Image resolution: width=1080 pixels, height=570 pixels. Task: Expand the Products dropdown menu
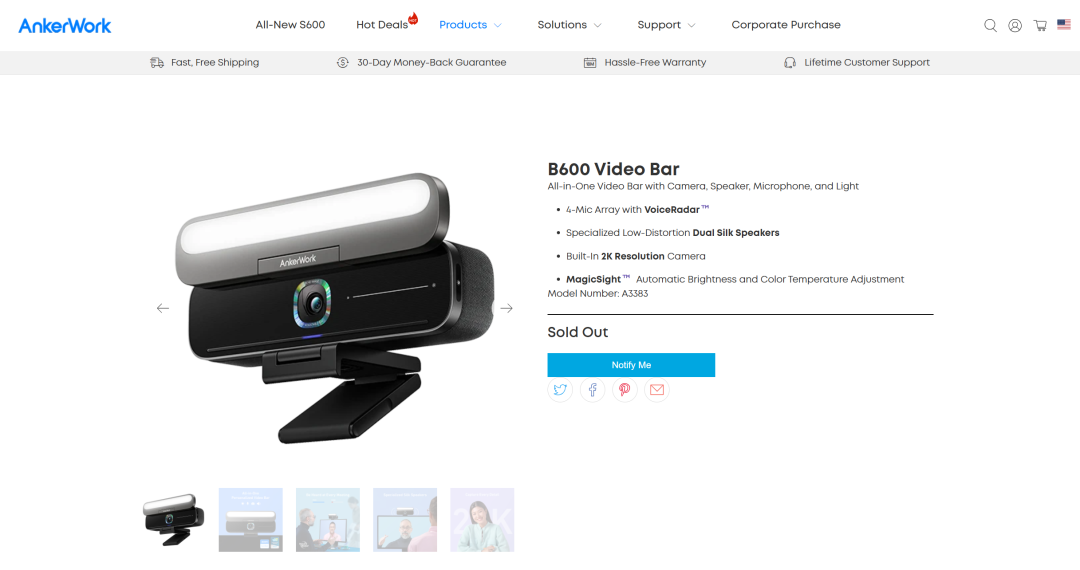coord(470,25)
